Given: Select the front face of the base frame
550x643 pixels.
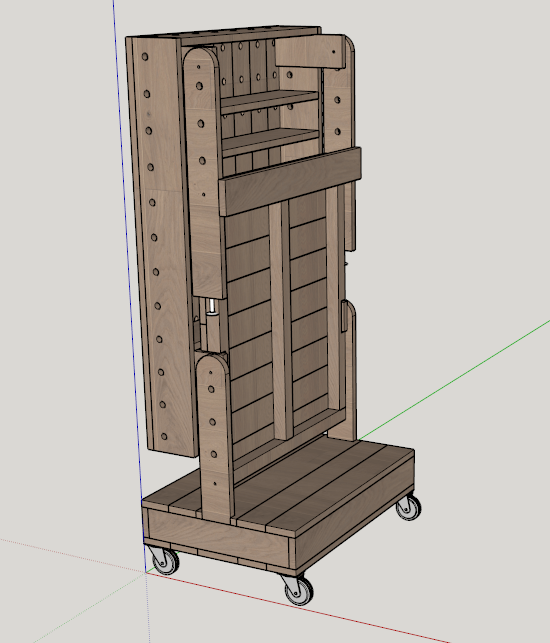Looking at the screenshot, I should [218, 539].
